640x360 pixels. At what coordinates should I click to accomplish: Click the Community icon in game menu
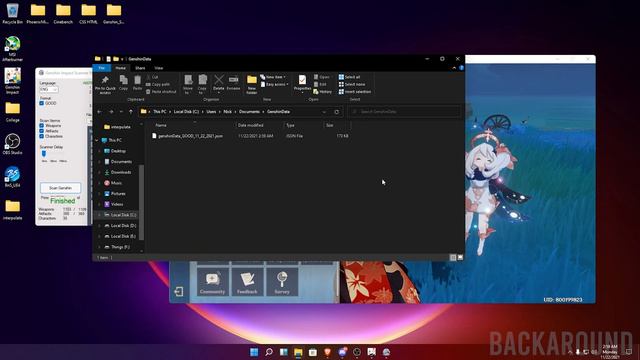tap(213, 282)
